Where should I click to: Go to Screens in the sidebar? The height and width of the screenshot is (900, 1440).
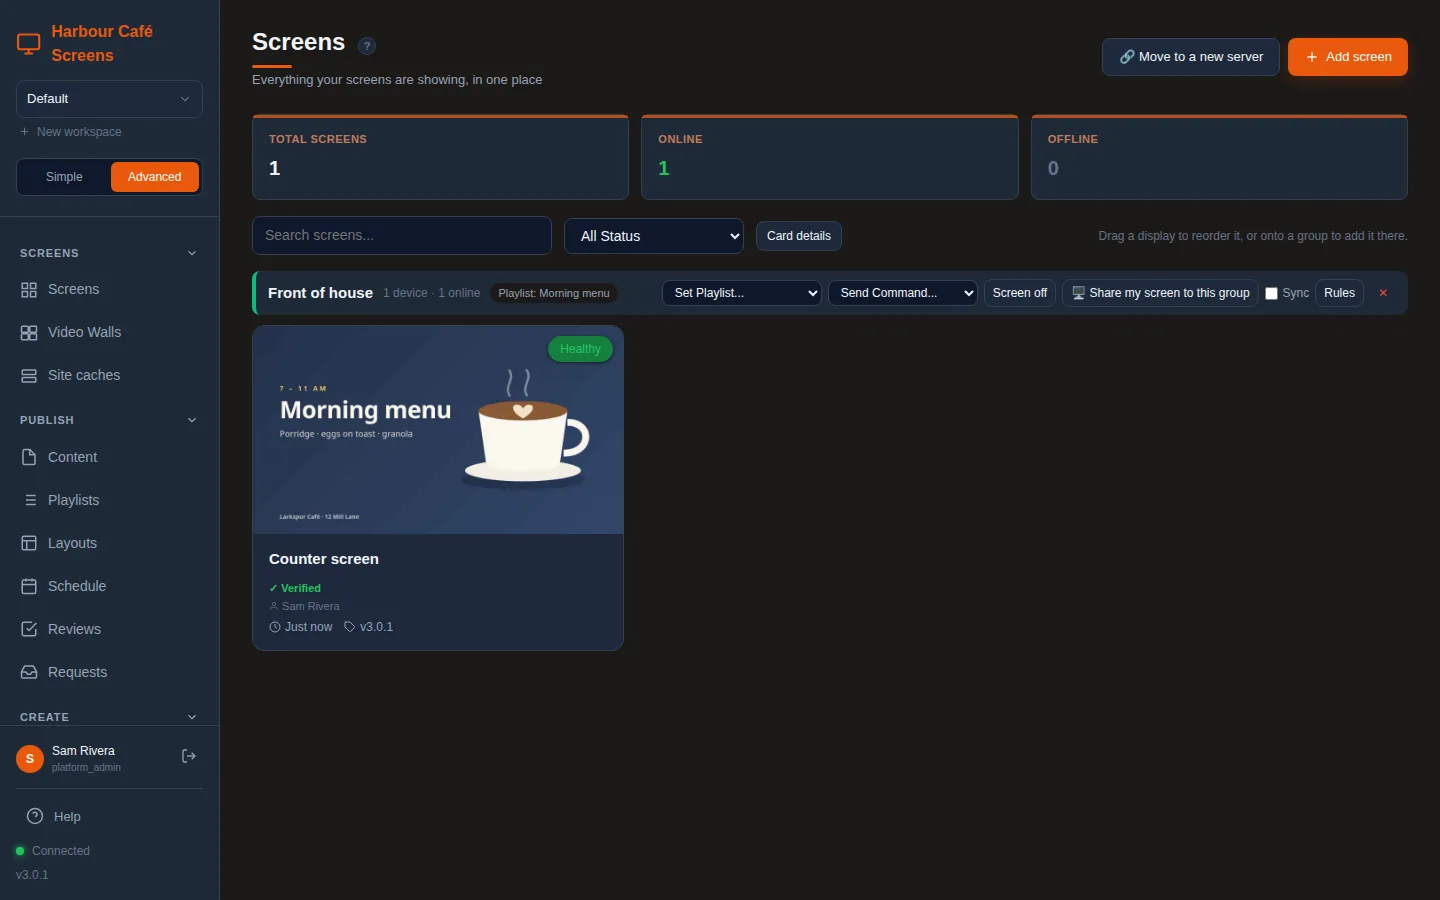[x=109, y=290]
